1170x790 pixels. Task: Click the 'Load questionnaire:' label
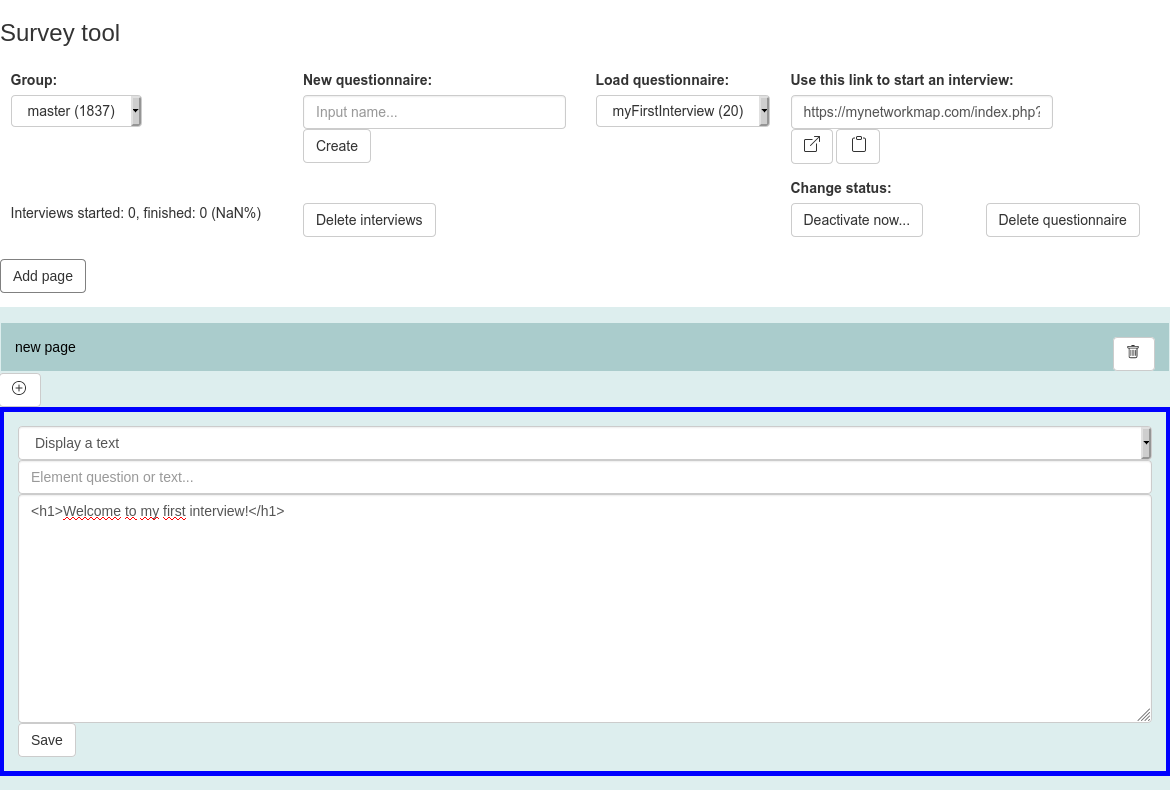662,80
